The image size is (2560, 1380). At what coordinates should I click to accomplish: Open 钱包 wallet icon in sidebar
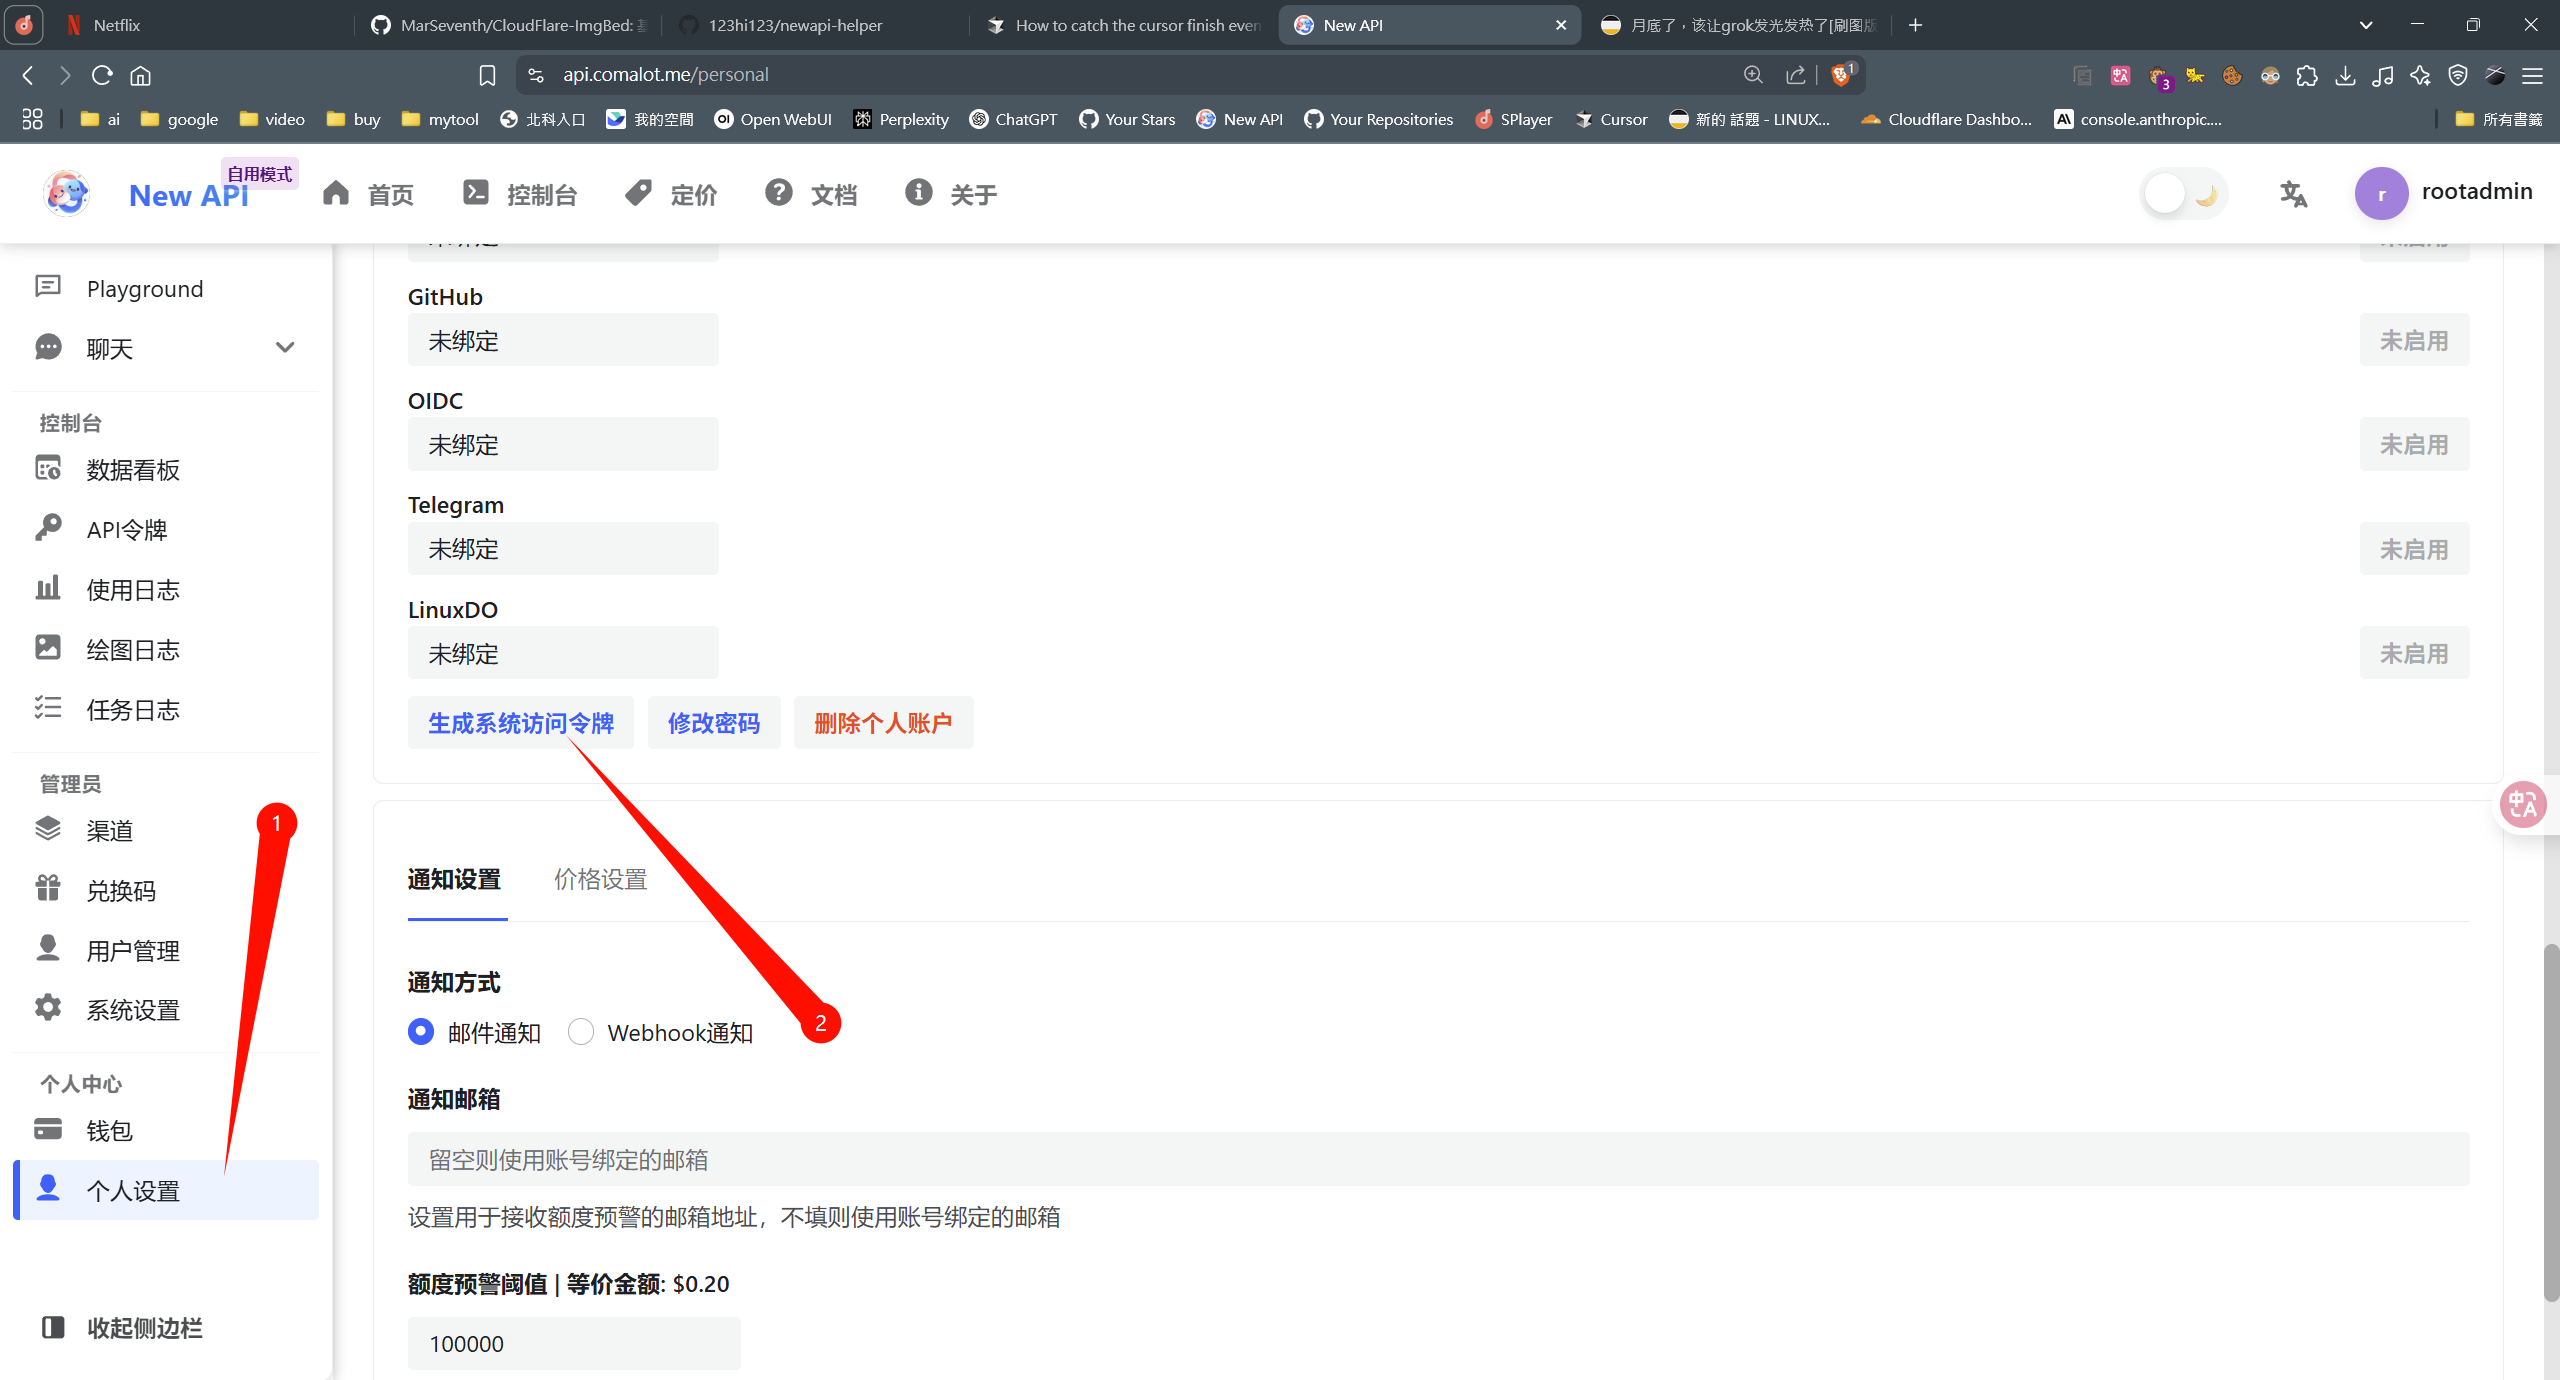[x=48, y=1129]
